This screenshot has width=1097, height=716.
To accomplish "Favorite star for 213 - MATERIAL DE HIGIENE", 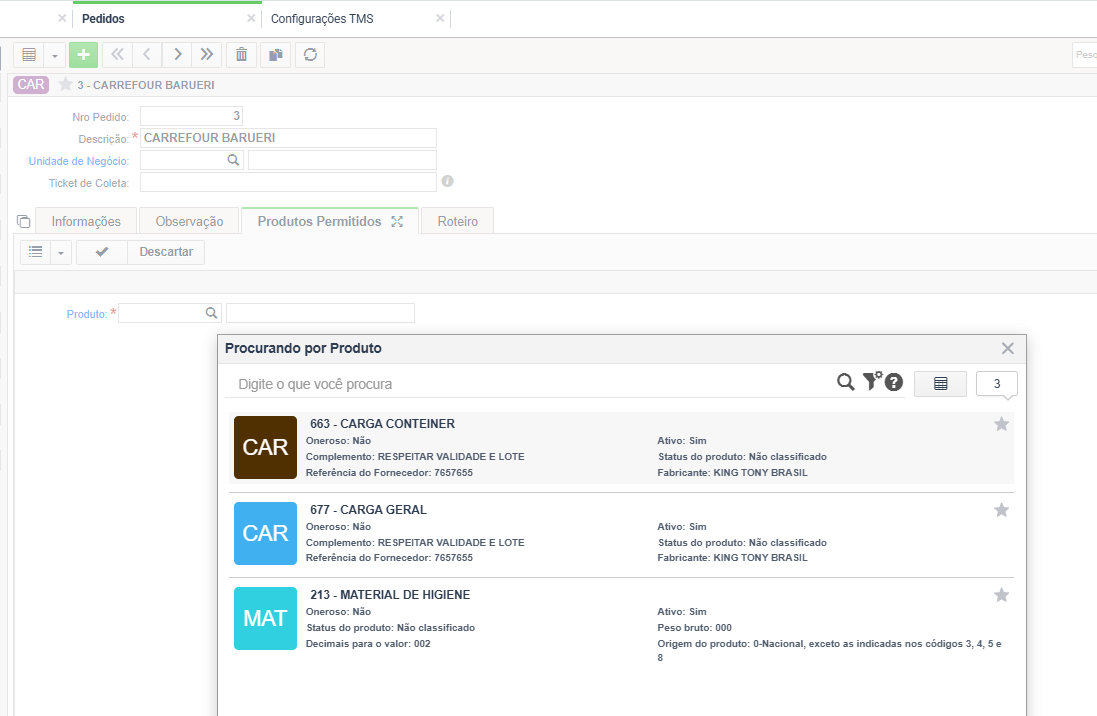I will [x=1001, y=595].
